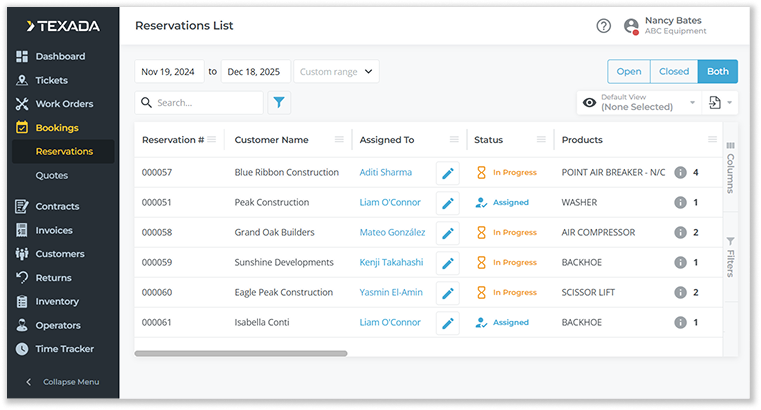Switch the list to Closed reservations
Image resolution: width=761 pixels, height=410 pixels.
(x=673, y=71)
